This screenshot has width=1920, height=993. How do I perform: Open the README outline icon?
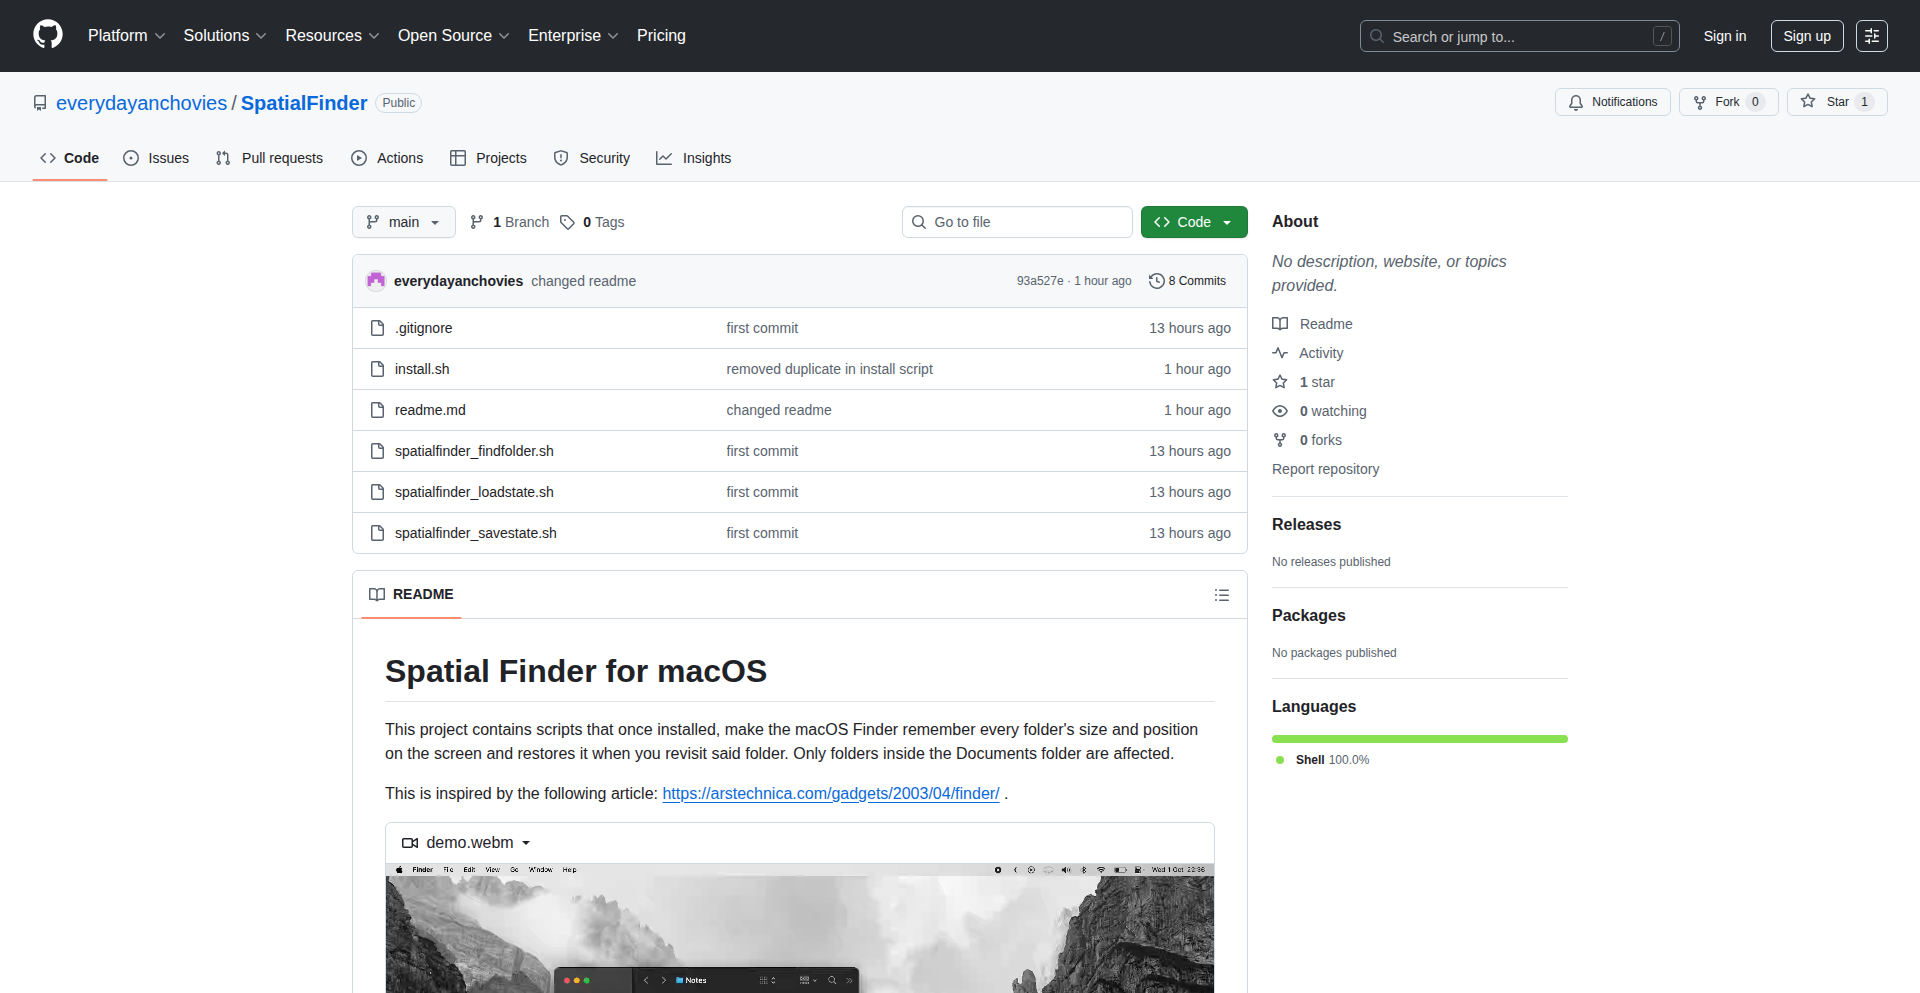click(1222, 595)
